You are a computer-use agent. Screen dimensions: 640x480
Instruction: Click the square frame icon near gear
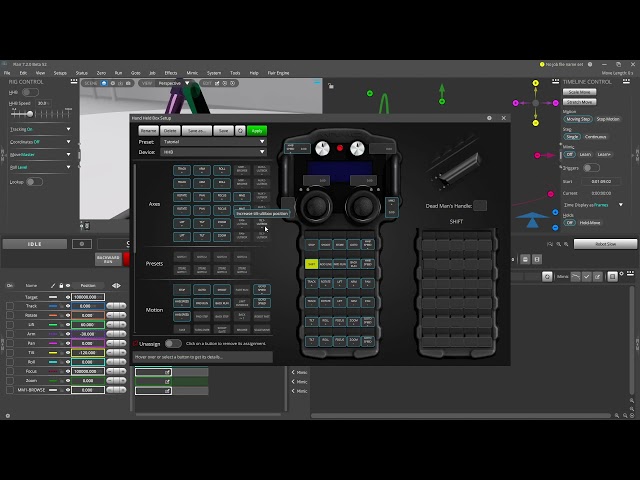[612, 277]
